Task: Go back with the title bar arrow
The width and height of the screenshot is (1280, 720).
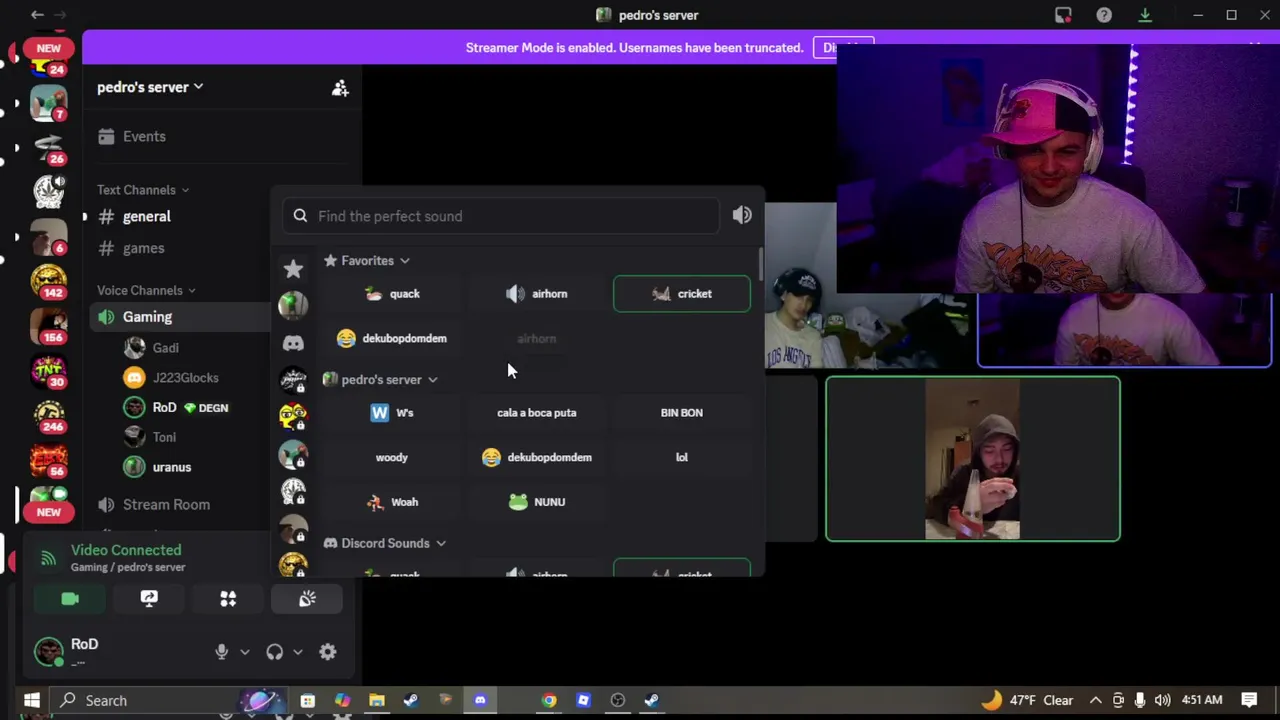Action: click(37, 15)
